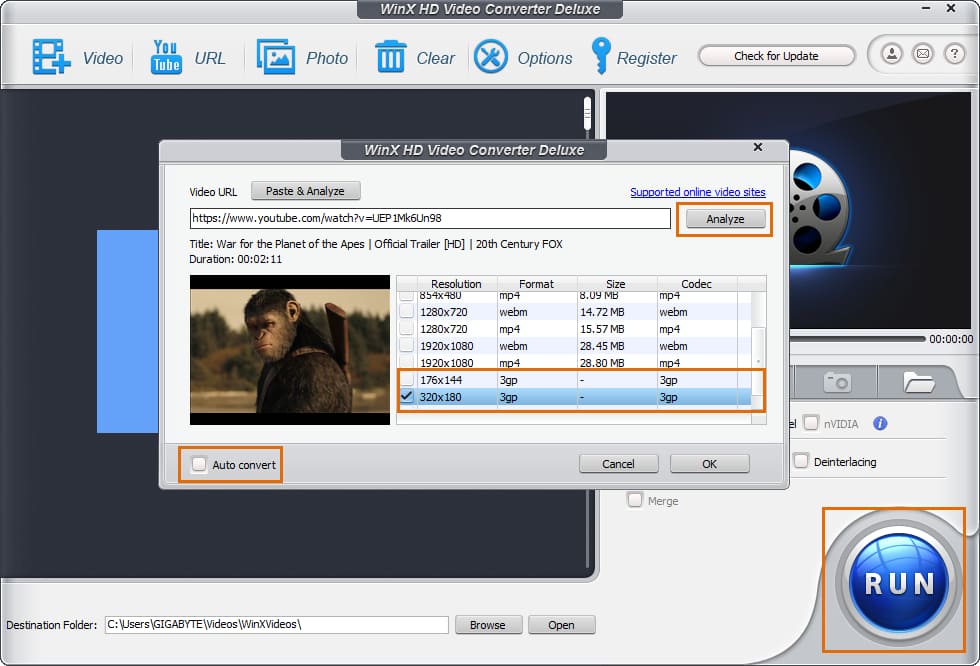Click the Register key icon

[x=601, y=56]
